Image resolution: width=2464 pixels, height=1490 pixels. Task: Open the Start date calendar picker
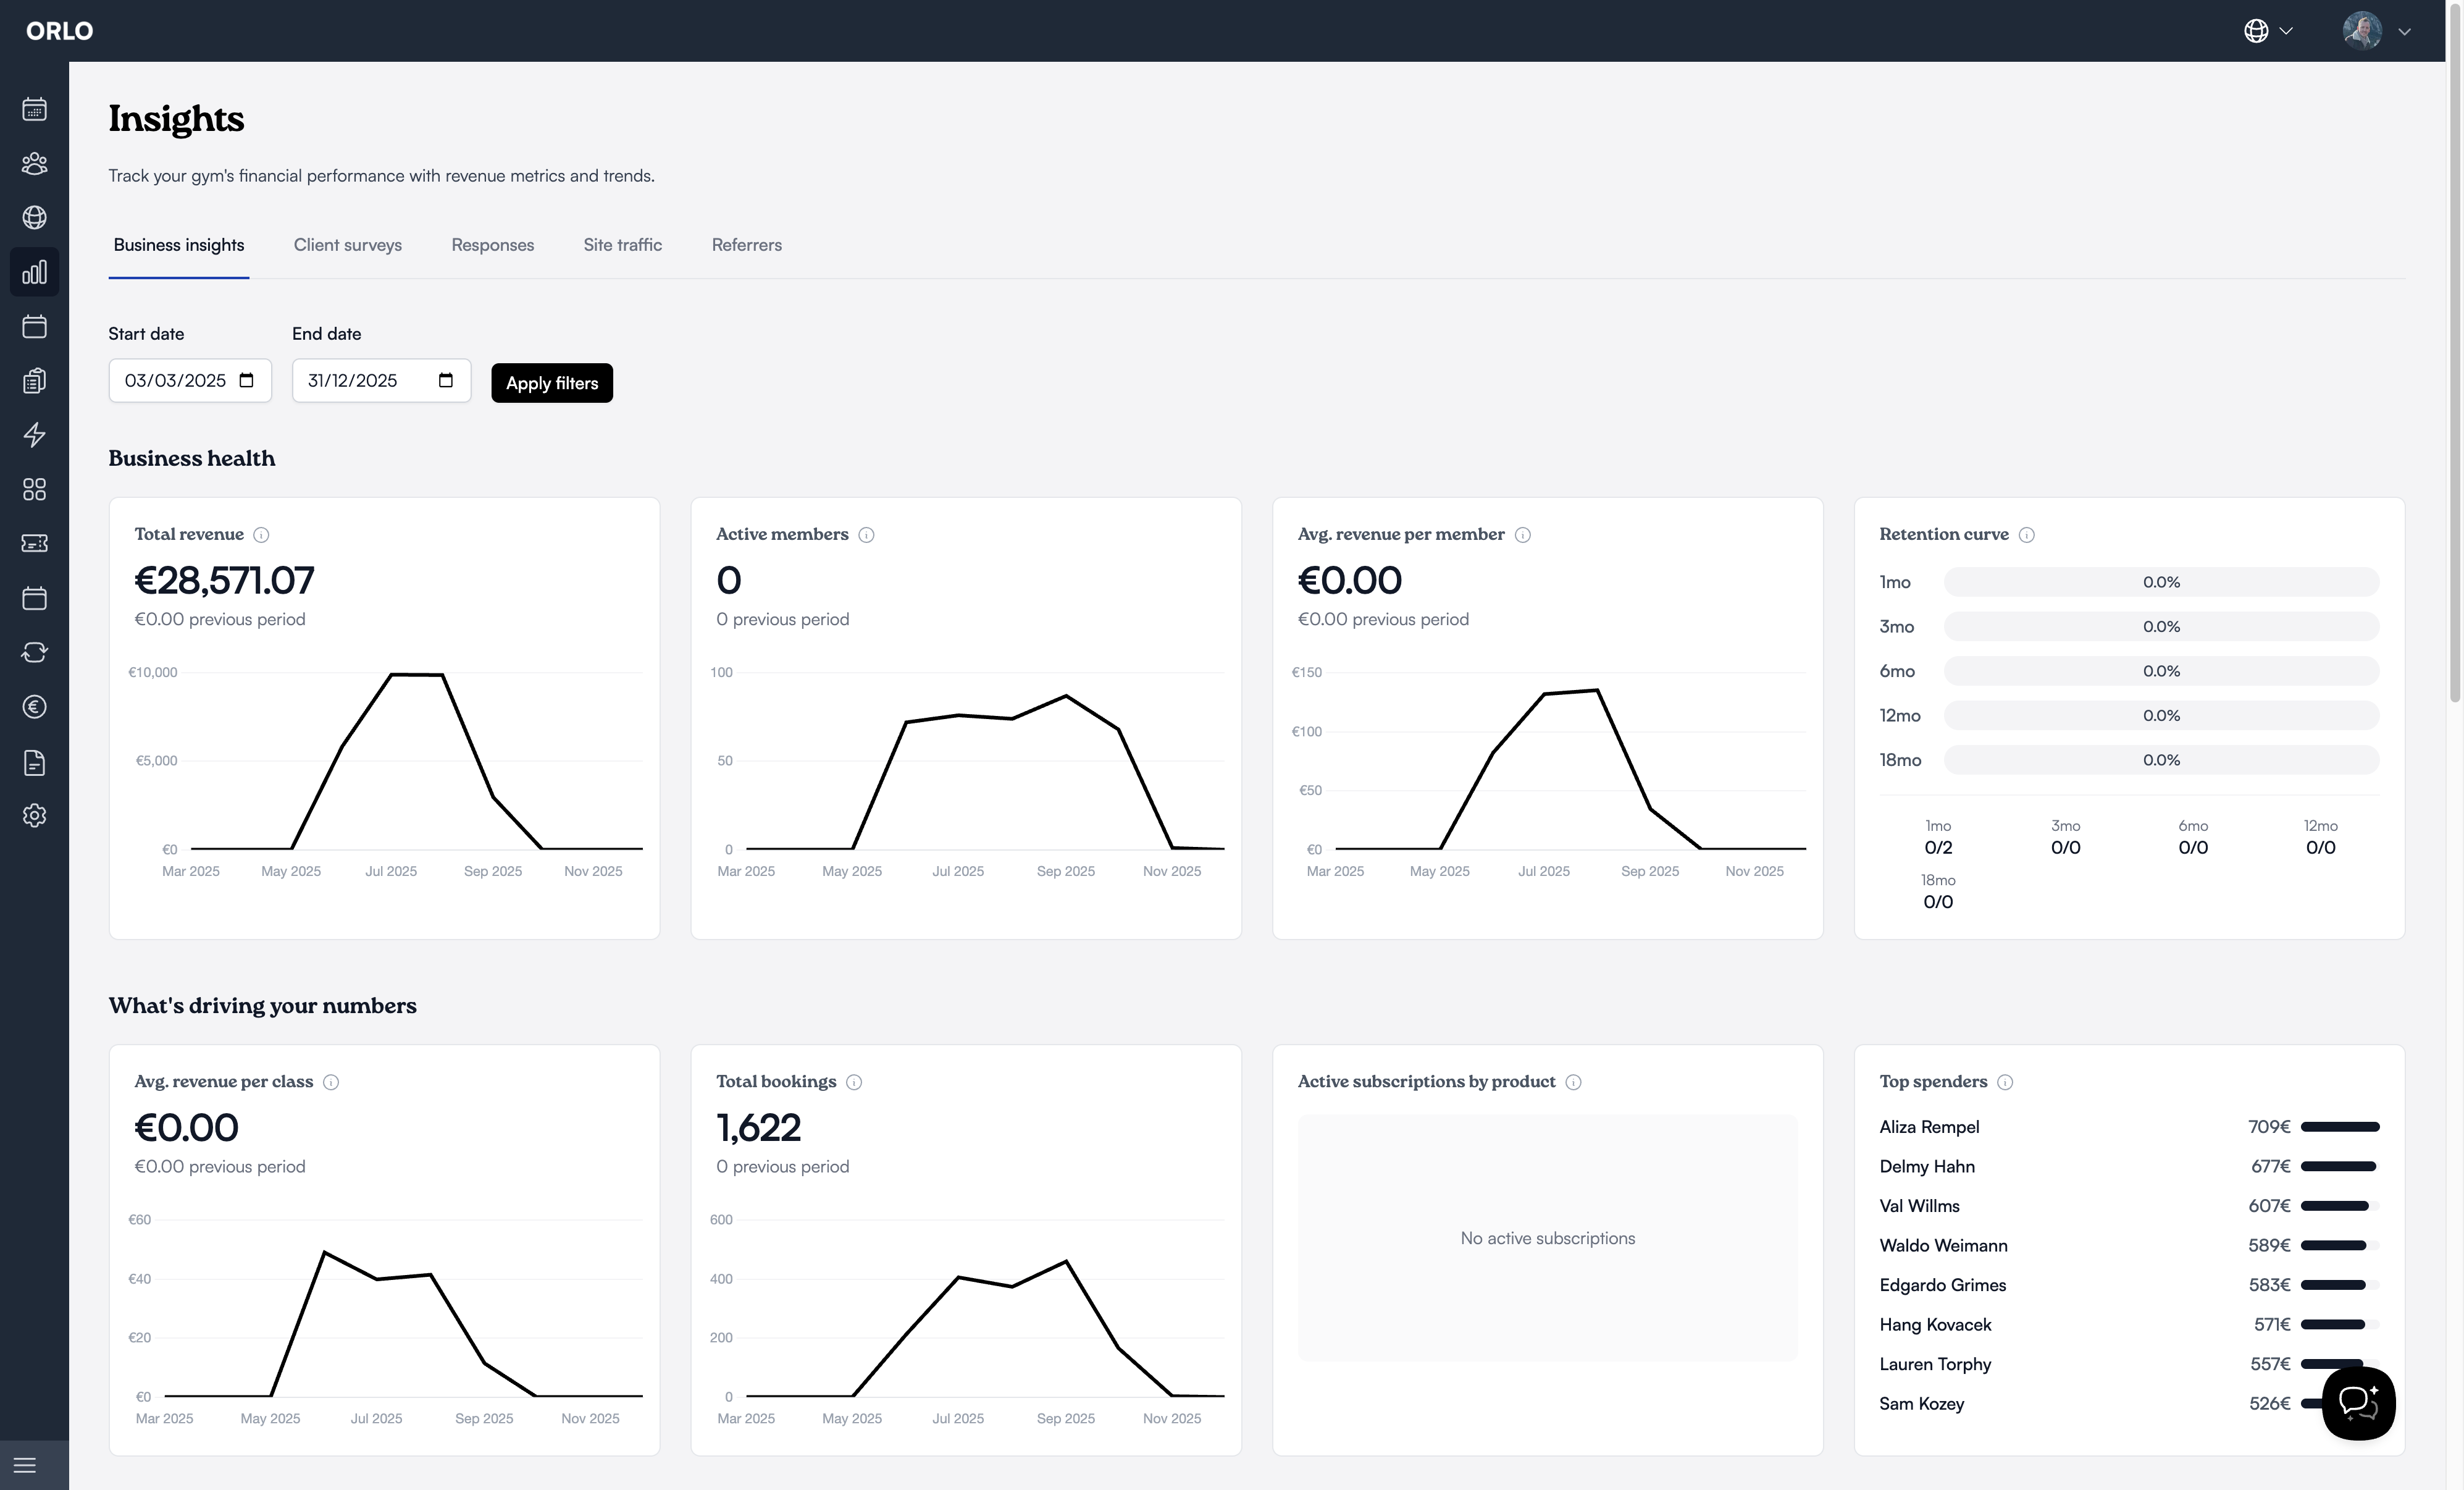(247, 381)
